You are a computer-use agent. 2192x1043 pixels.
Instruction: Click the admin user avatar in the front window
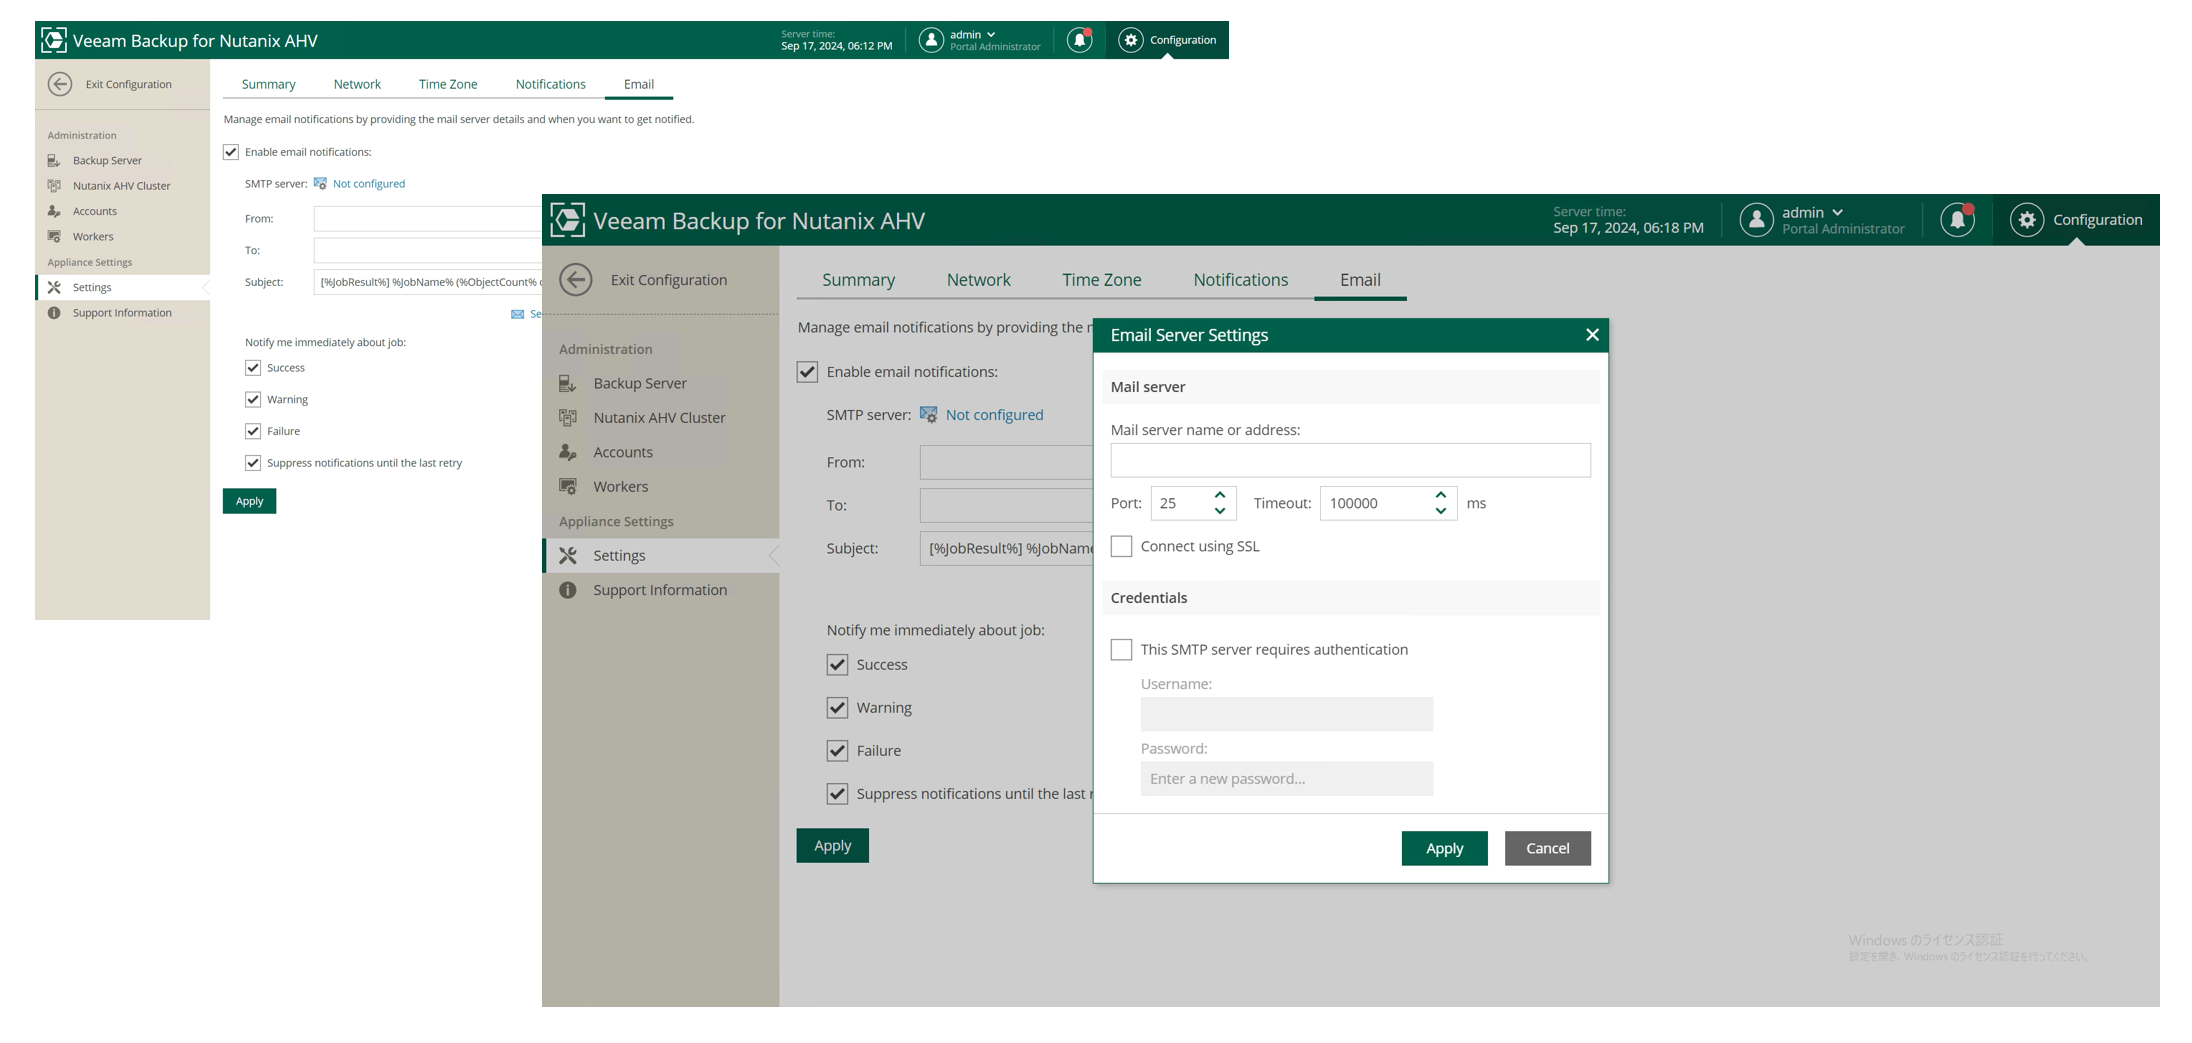[x=1757, y=220]
